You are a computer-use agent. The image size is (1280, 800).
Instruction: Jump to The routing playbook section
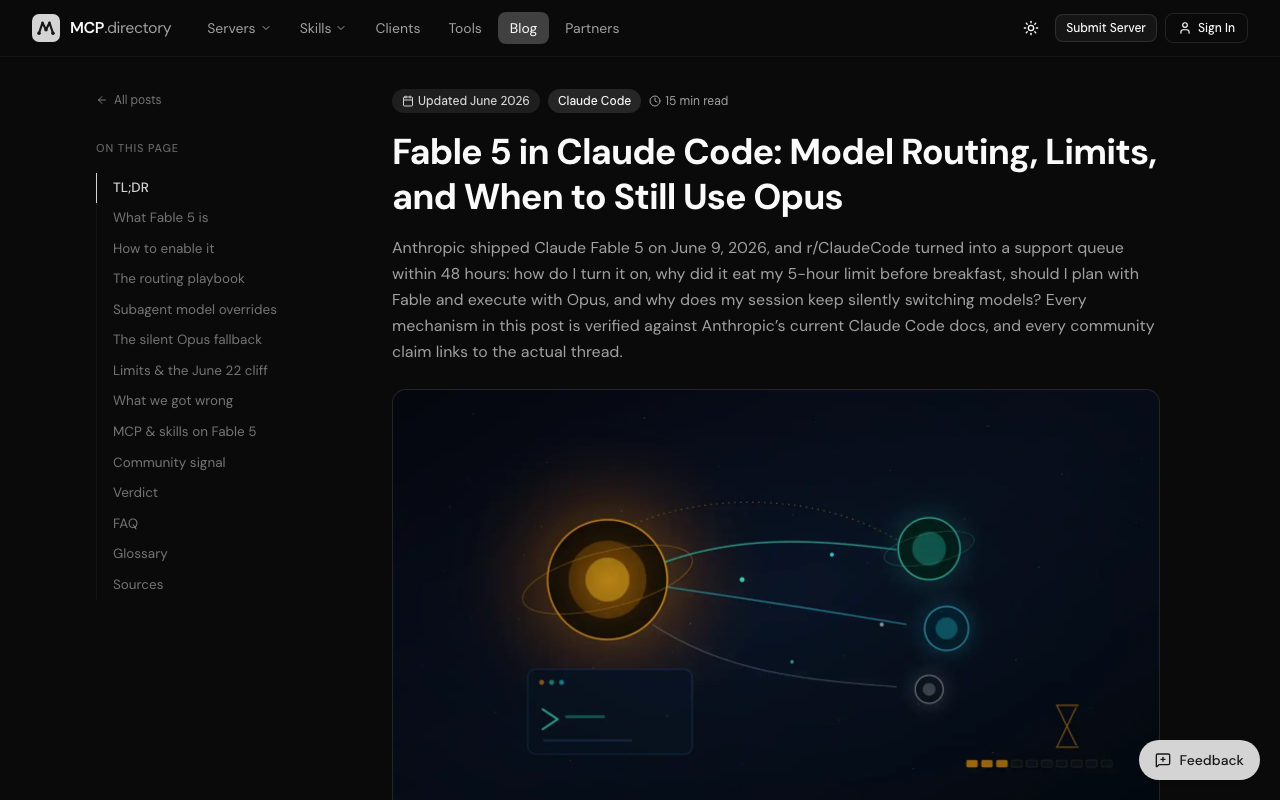coord(179,278)
